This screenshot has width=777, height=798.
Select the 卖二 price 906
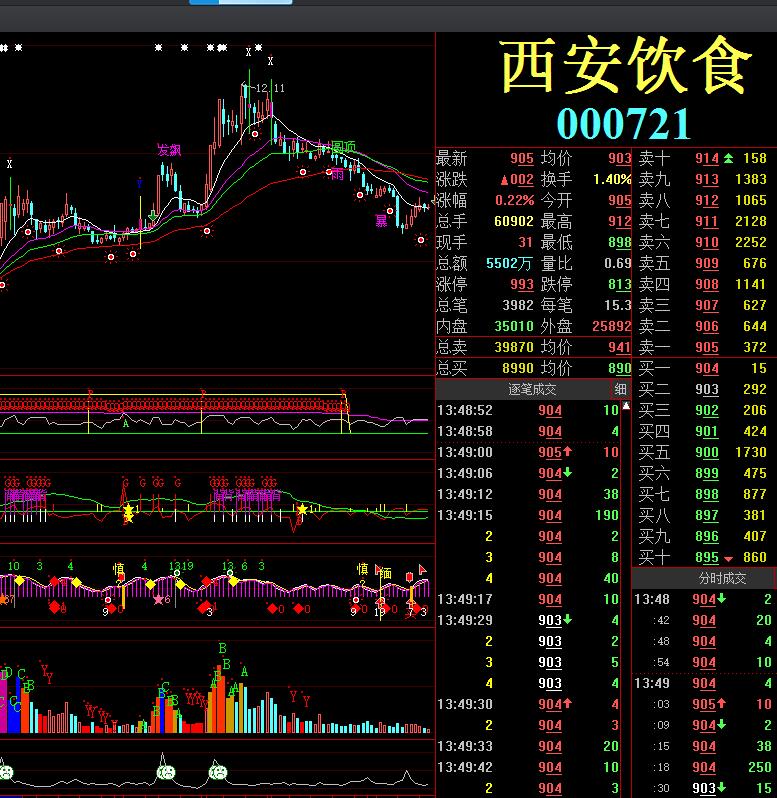(x=707, y=326)
